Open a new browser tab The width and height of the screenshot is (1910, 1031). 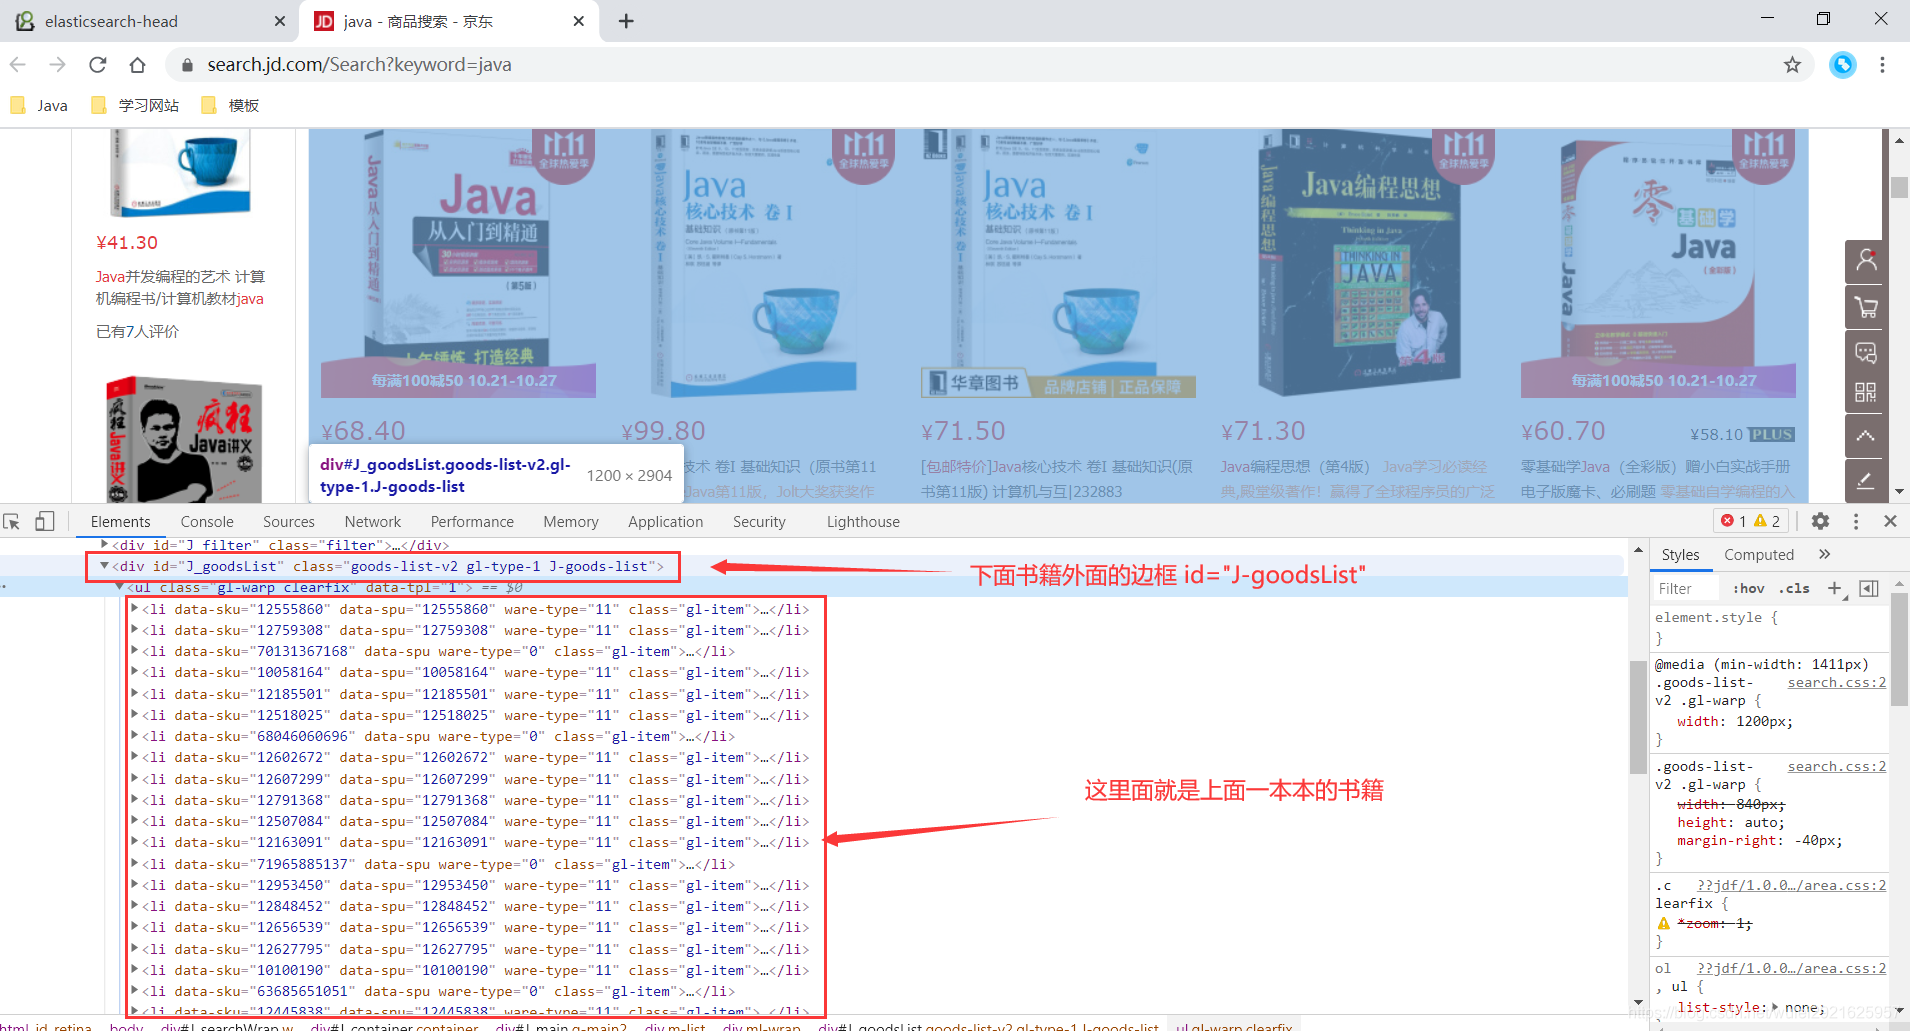point(626,21)
